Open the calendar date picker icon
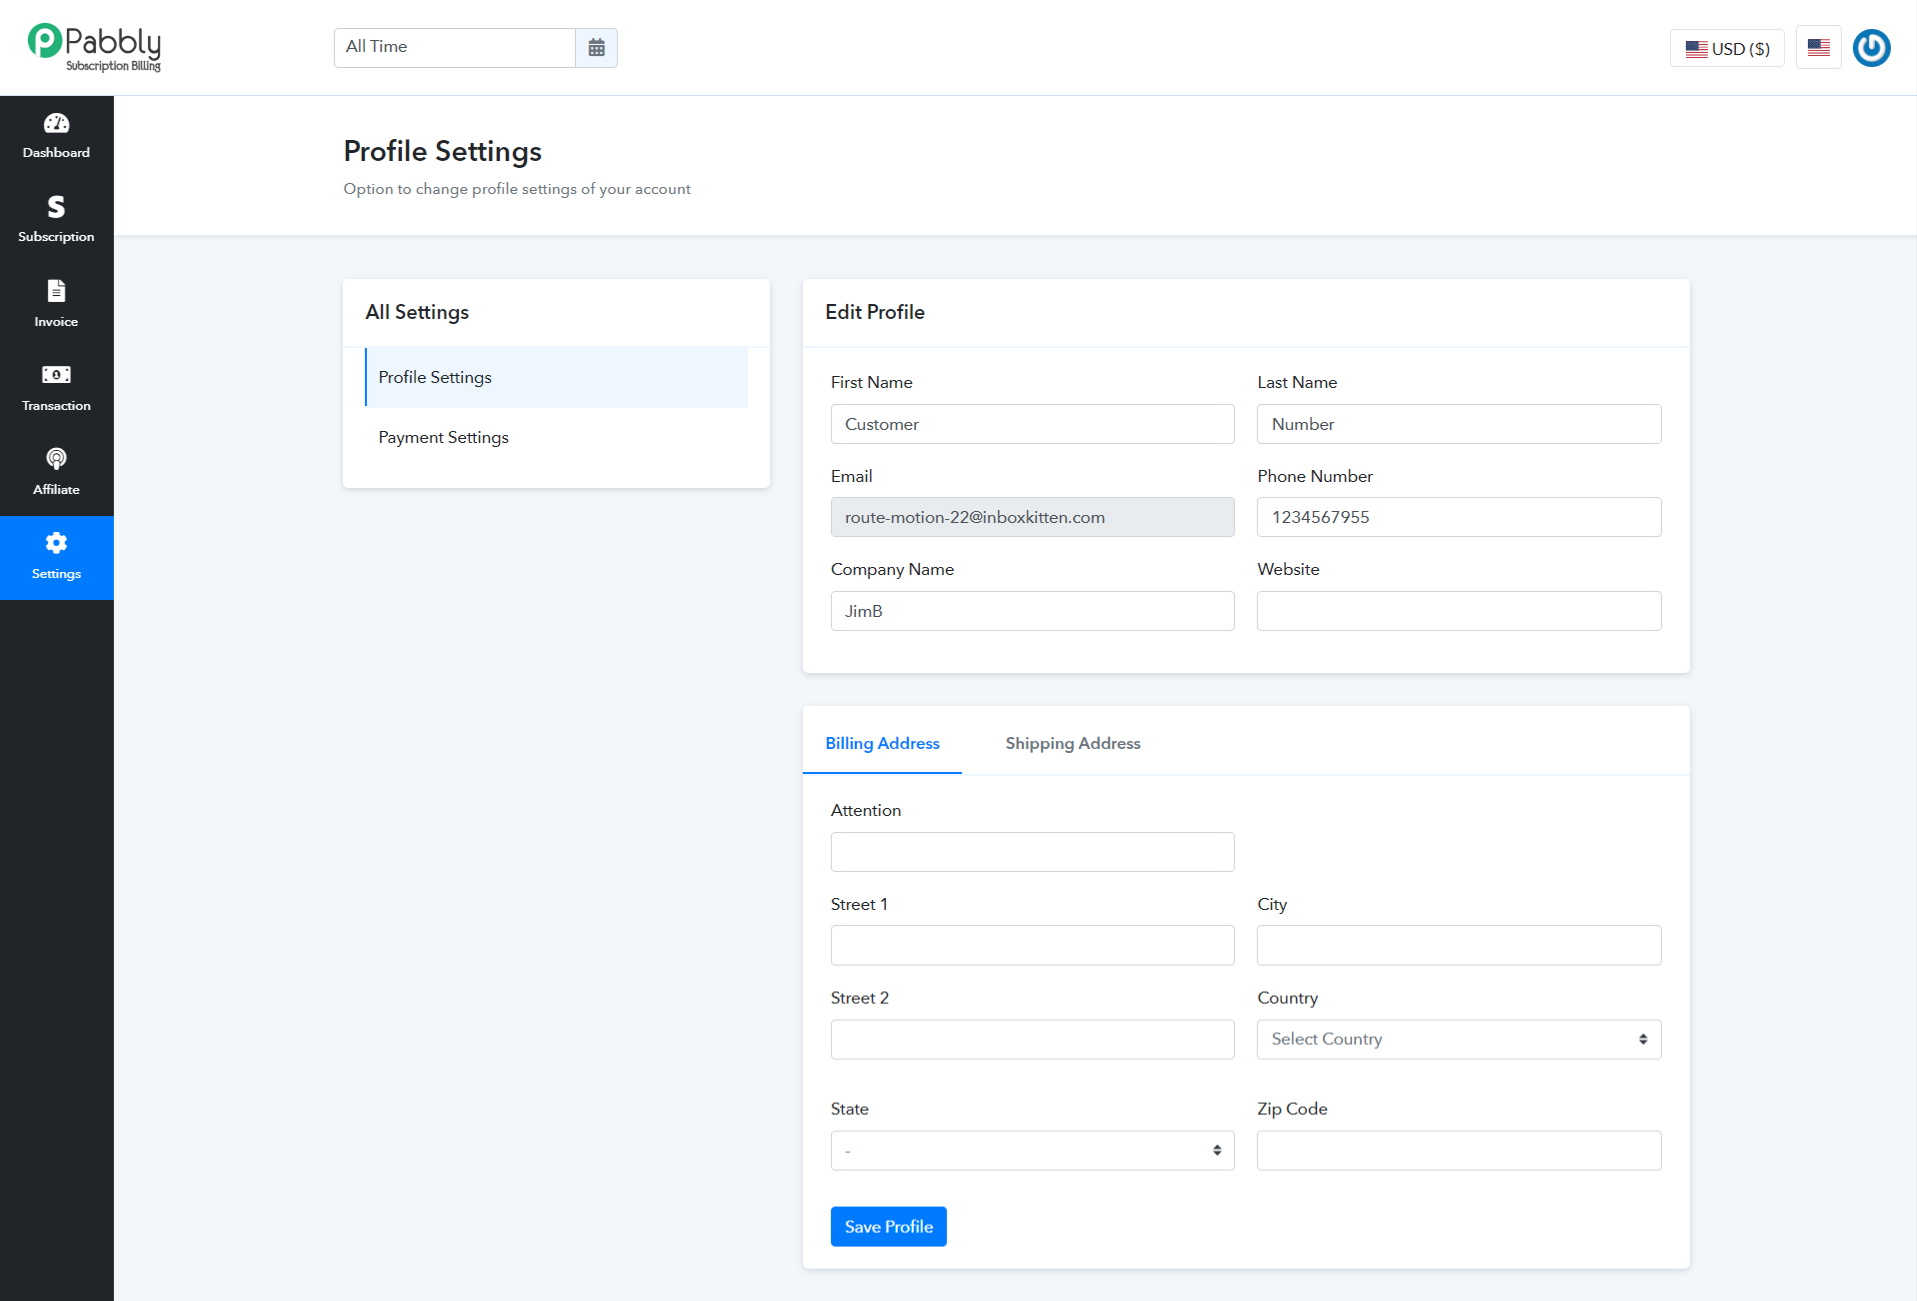 click(596, 48)
